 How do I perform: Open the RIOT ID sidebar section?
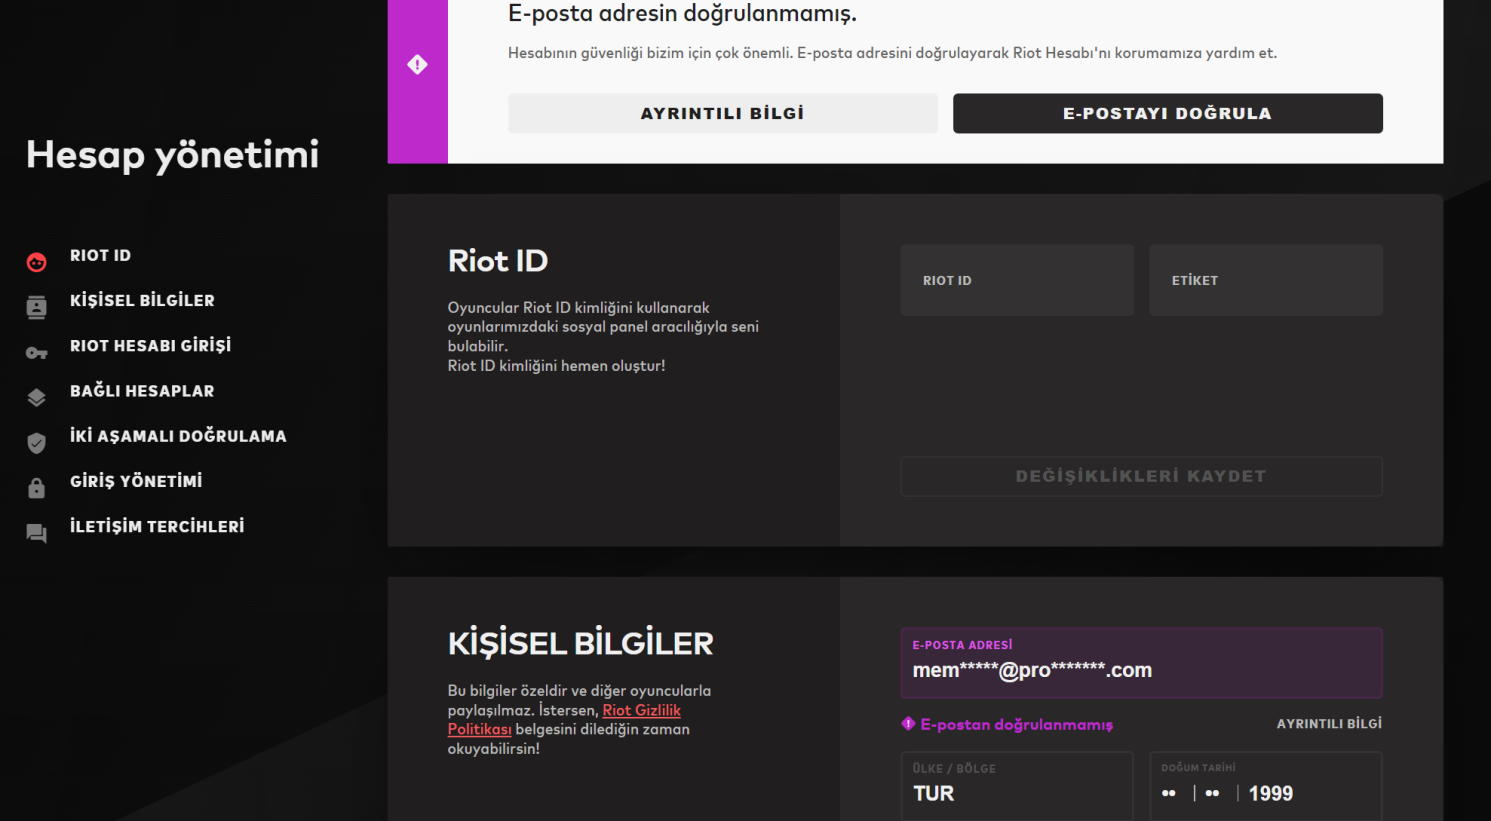100,255
